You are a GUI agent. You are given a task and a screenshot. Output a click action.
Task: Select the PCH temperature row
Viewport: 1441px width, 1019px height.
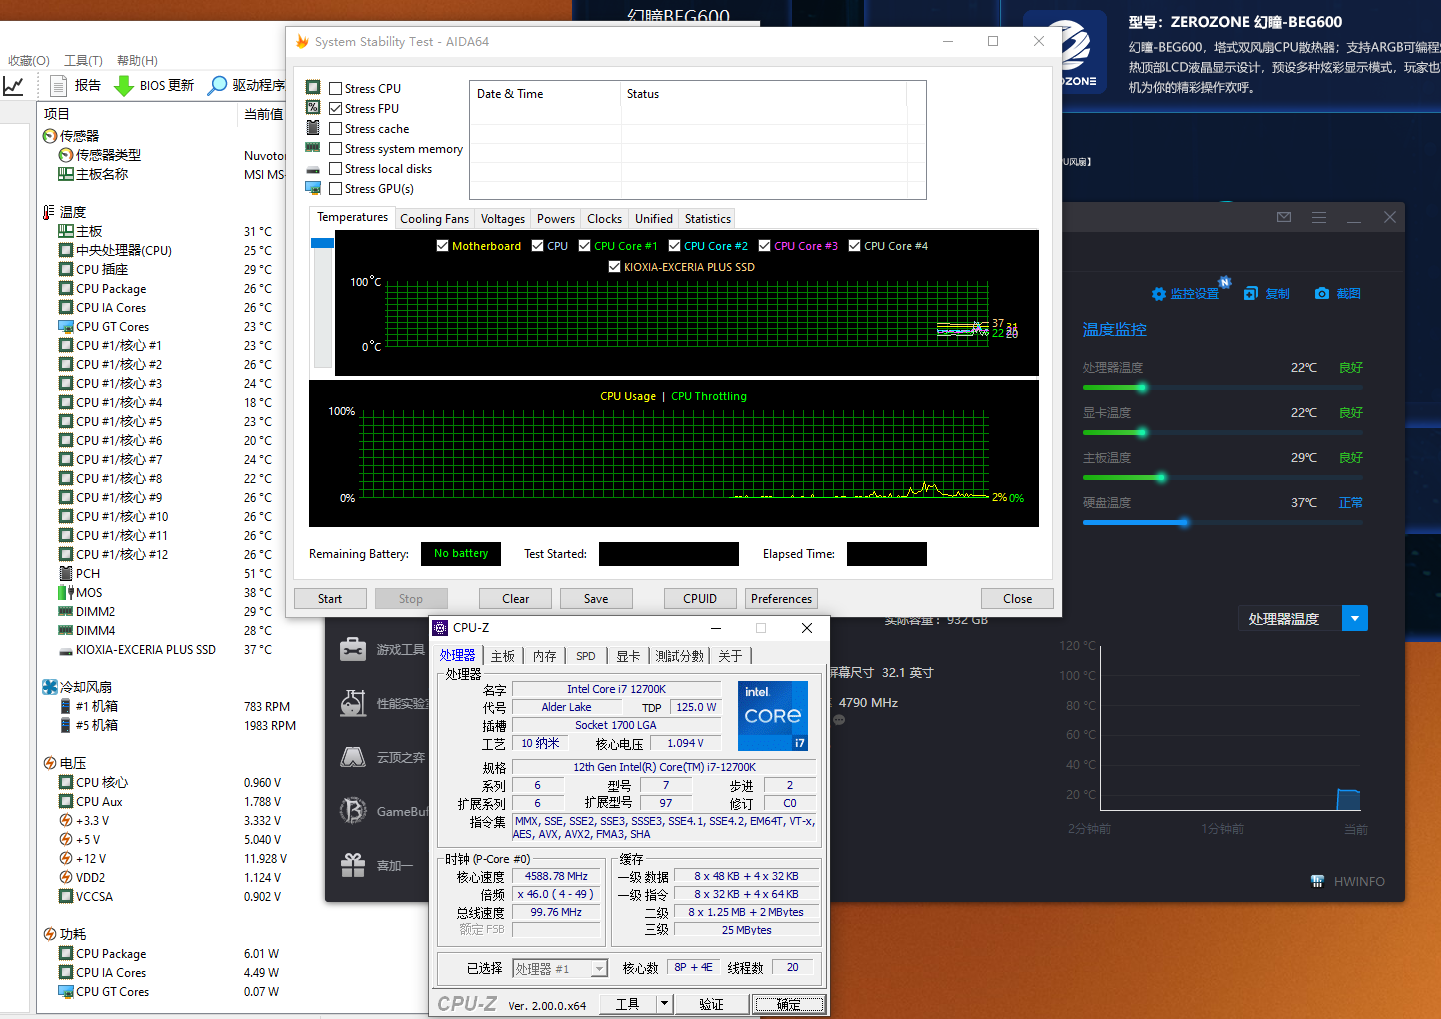pos(166,574)
